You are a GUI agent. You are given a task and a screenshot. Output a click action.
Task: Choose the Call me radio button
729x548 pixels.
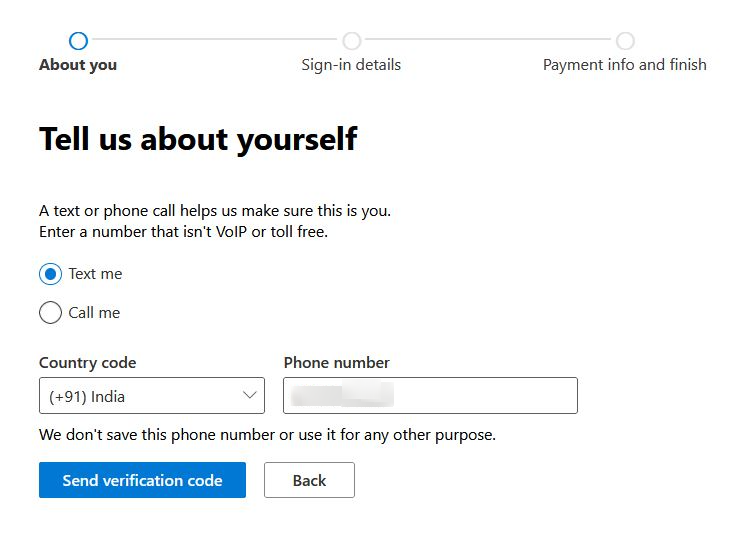click(50, 313)
